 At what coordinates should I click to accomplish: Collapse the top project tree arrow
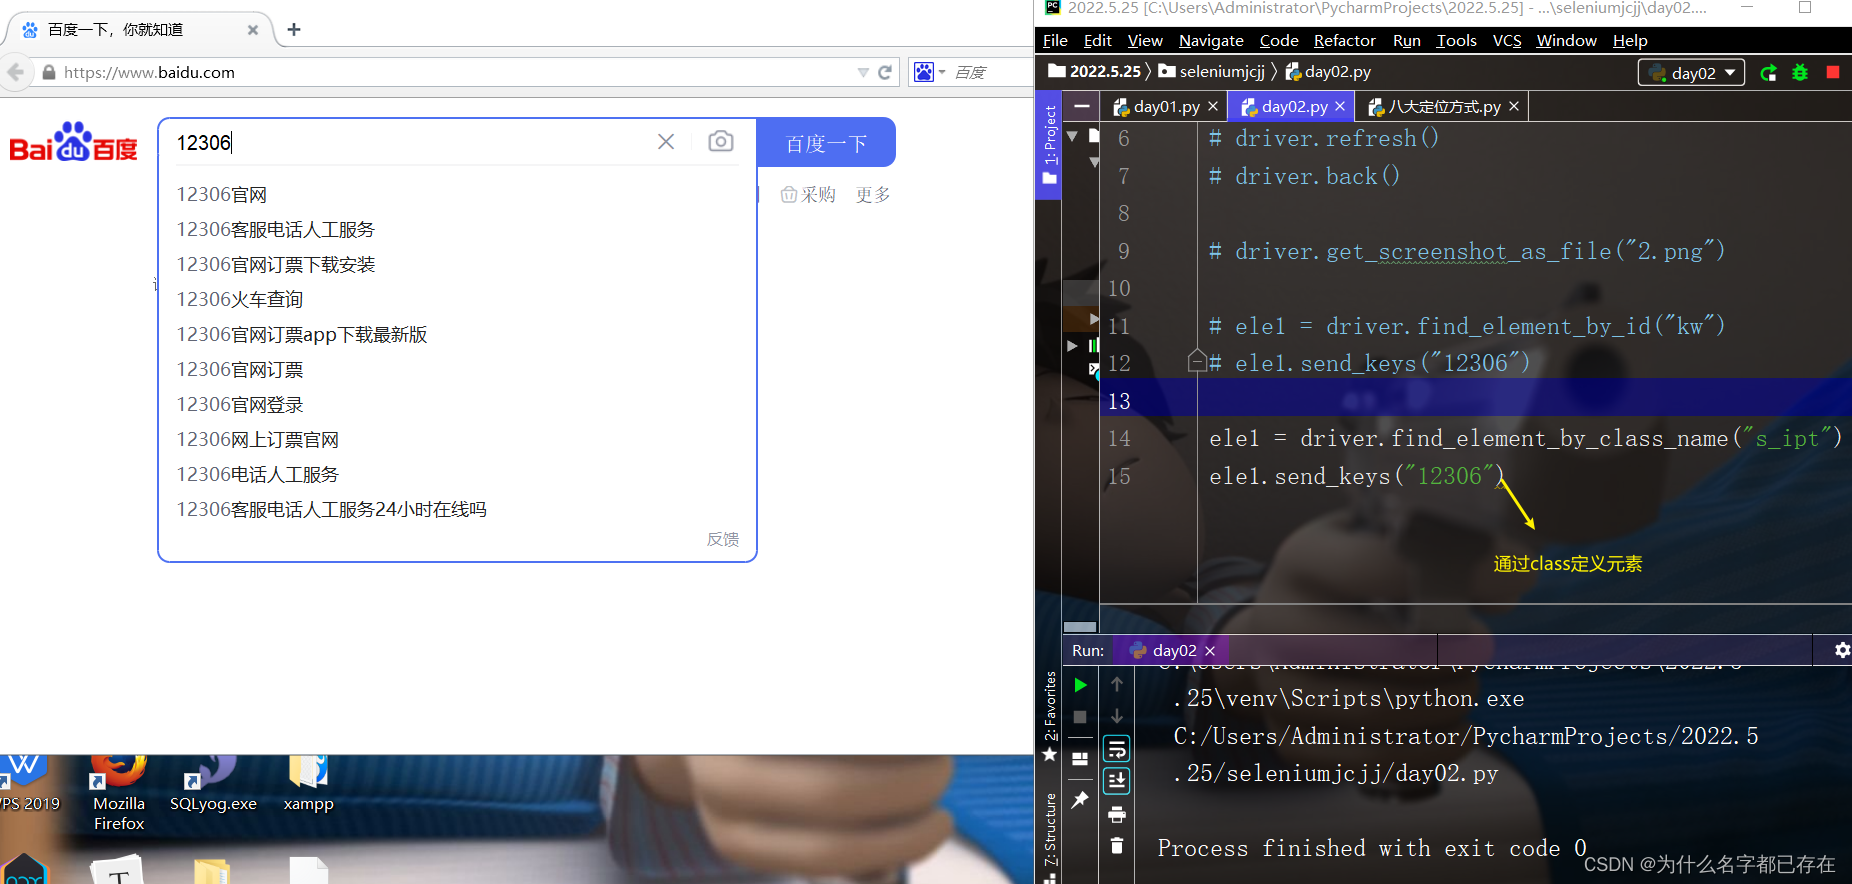(1072, 135)
